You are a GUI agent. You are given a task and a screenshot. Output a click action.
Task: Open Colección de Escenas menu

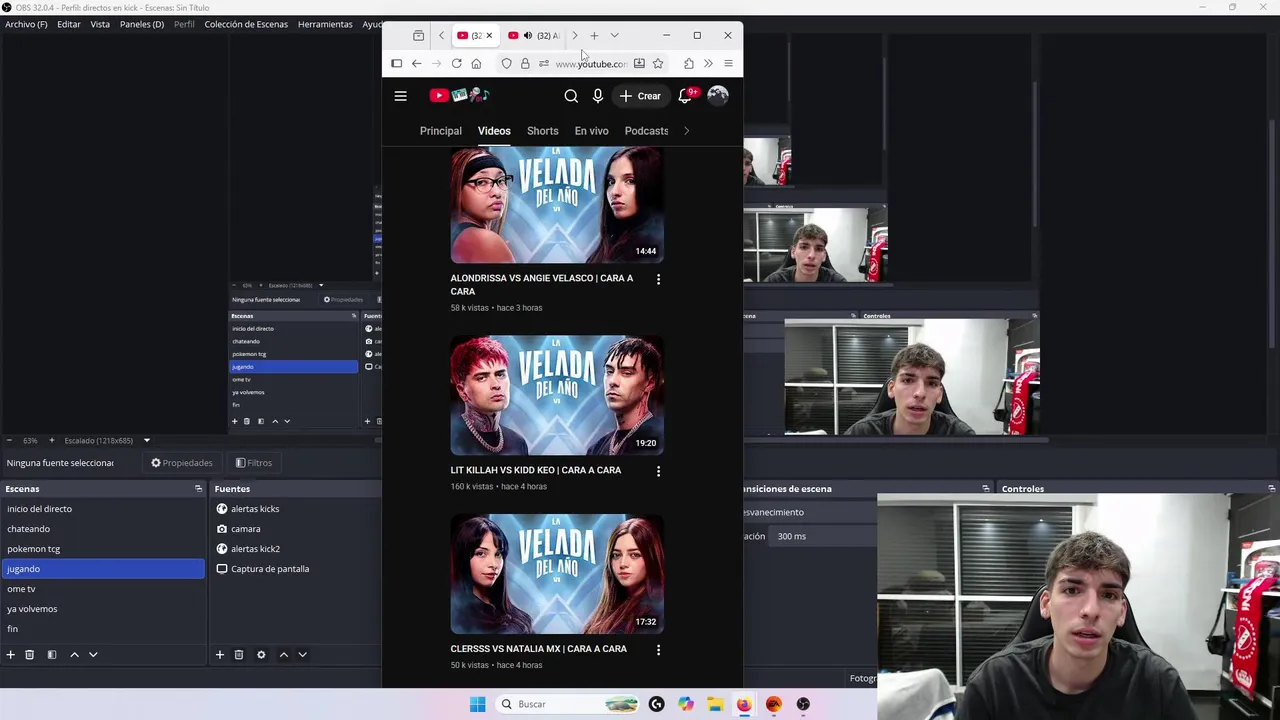click(x=246, y=24)
